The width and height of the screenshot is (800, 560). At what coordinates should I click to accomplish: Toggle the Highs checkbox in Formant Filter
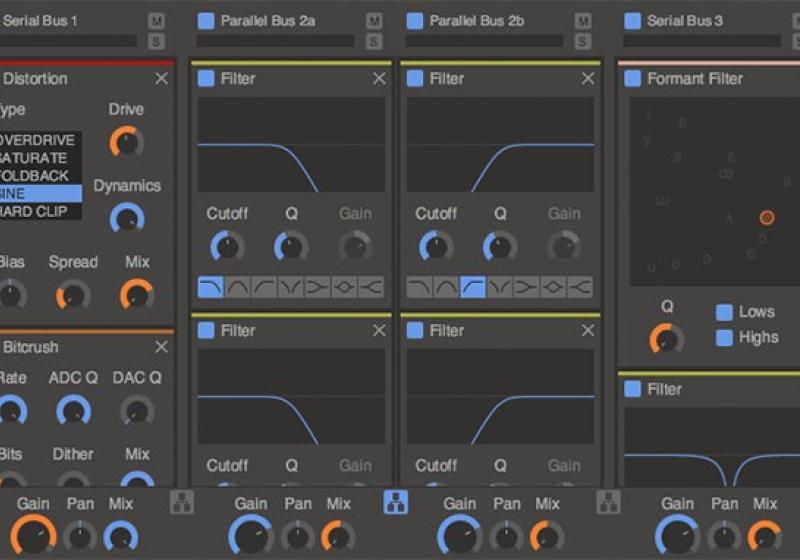click(x=724, y=338)
